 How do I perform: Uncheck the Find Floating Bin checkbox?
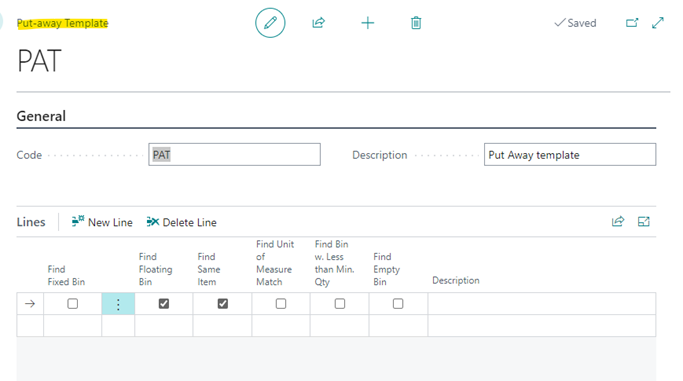point(164,303)
